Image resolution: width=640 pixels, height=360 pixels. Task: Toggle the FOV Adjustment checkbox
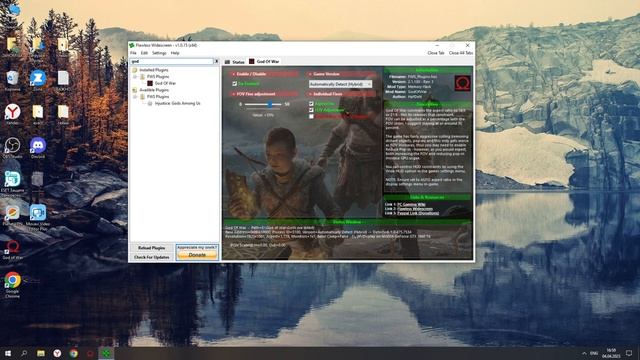[x=311, y=110]
